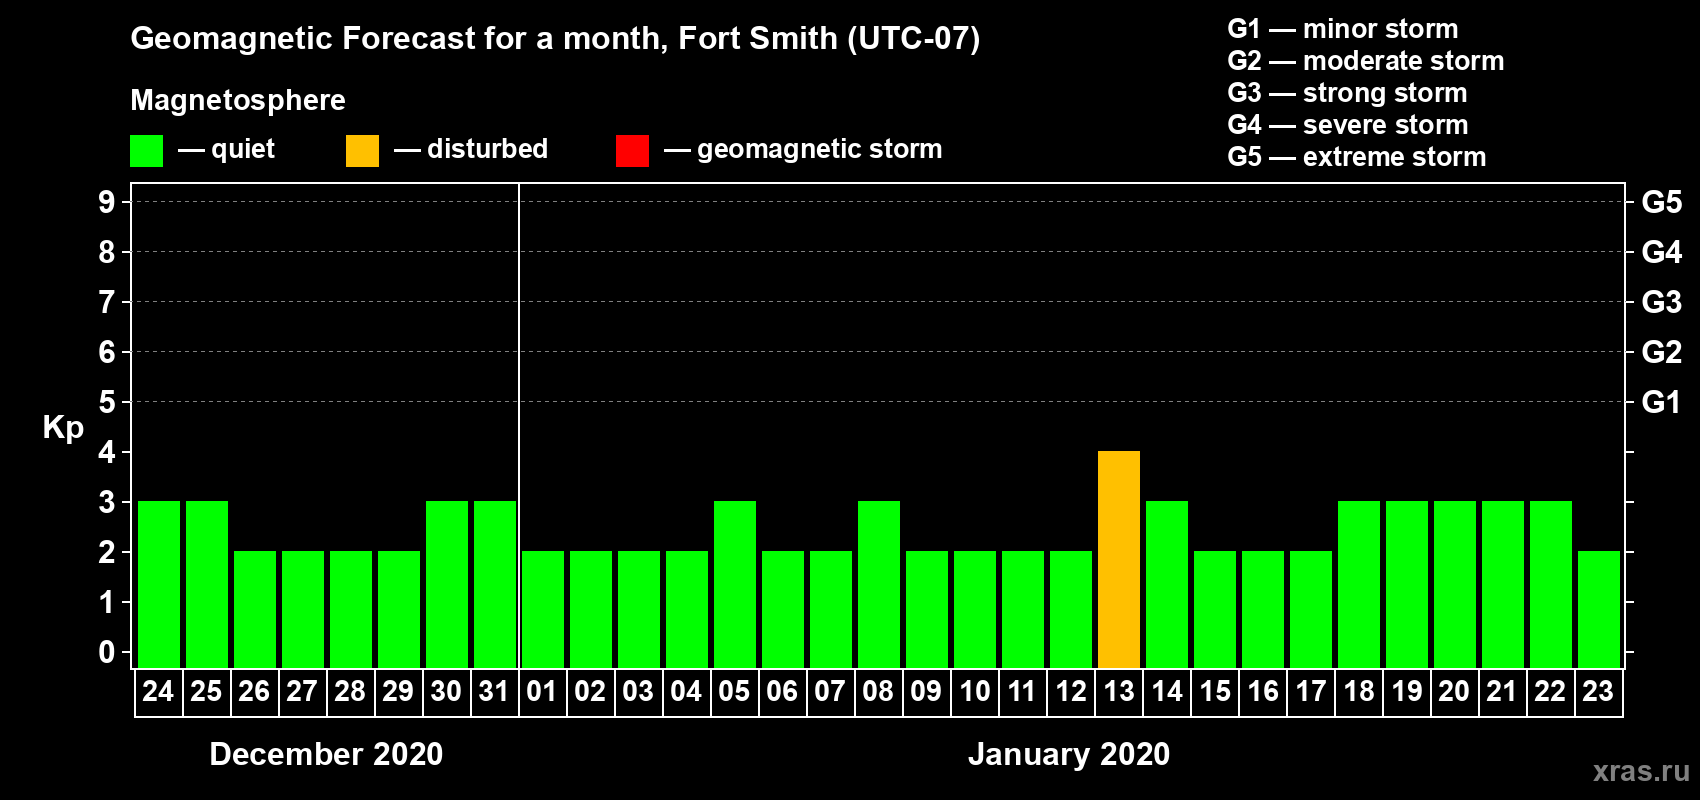Click the green quiet legend swatch
Image resolution: width=1700 pixels, height=800 pixels.
click(146, 151)
